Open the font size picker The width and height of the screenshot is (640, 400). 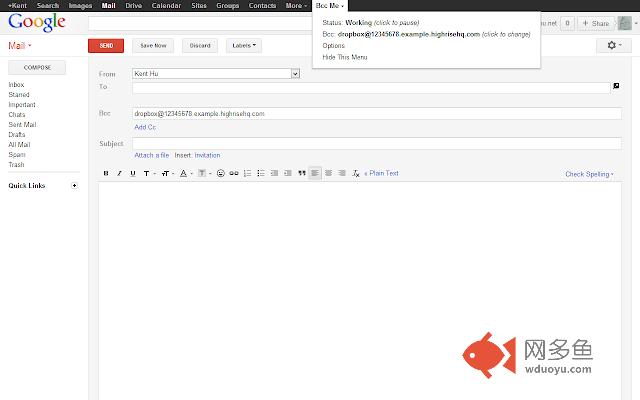click(x=167, y=173)
